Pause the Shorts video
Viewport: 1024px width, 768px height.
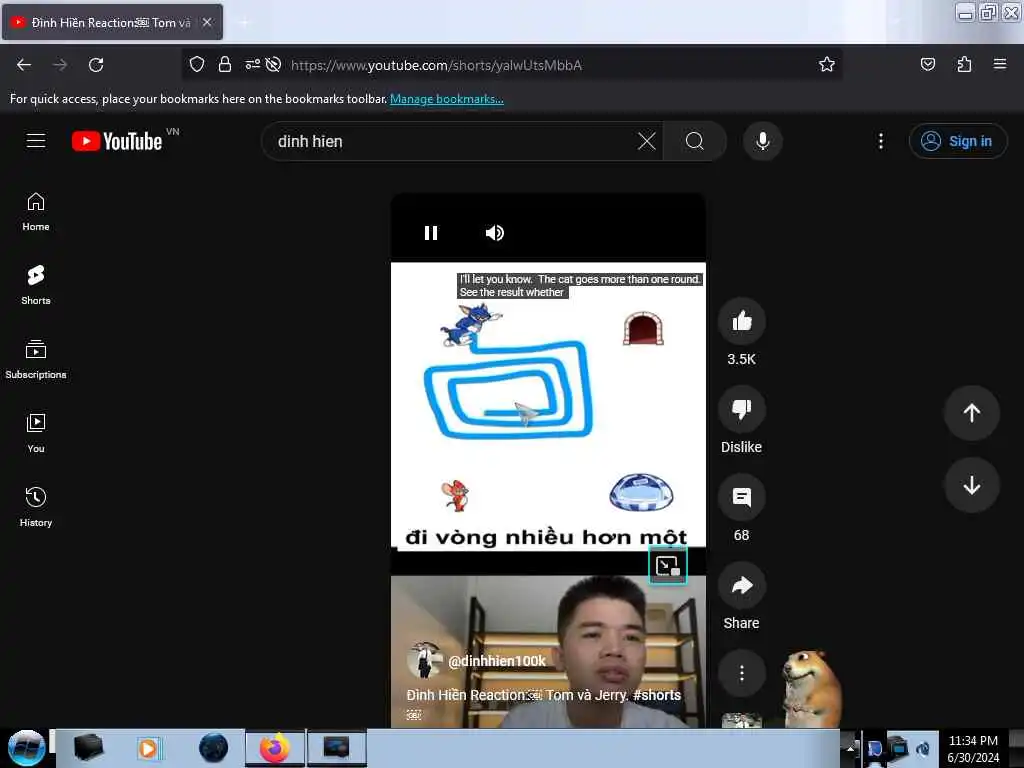coord(430,233)
